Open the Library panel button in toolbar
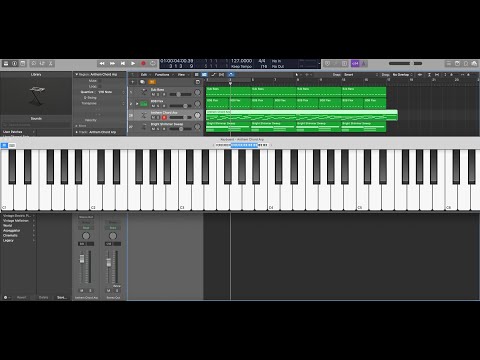This screenshot has height=360, width=480. tap(6, 63)
